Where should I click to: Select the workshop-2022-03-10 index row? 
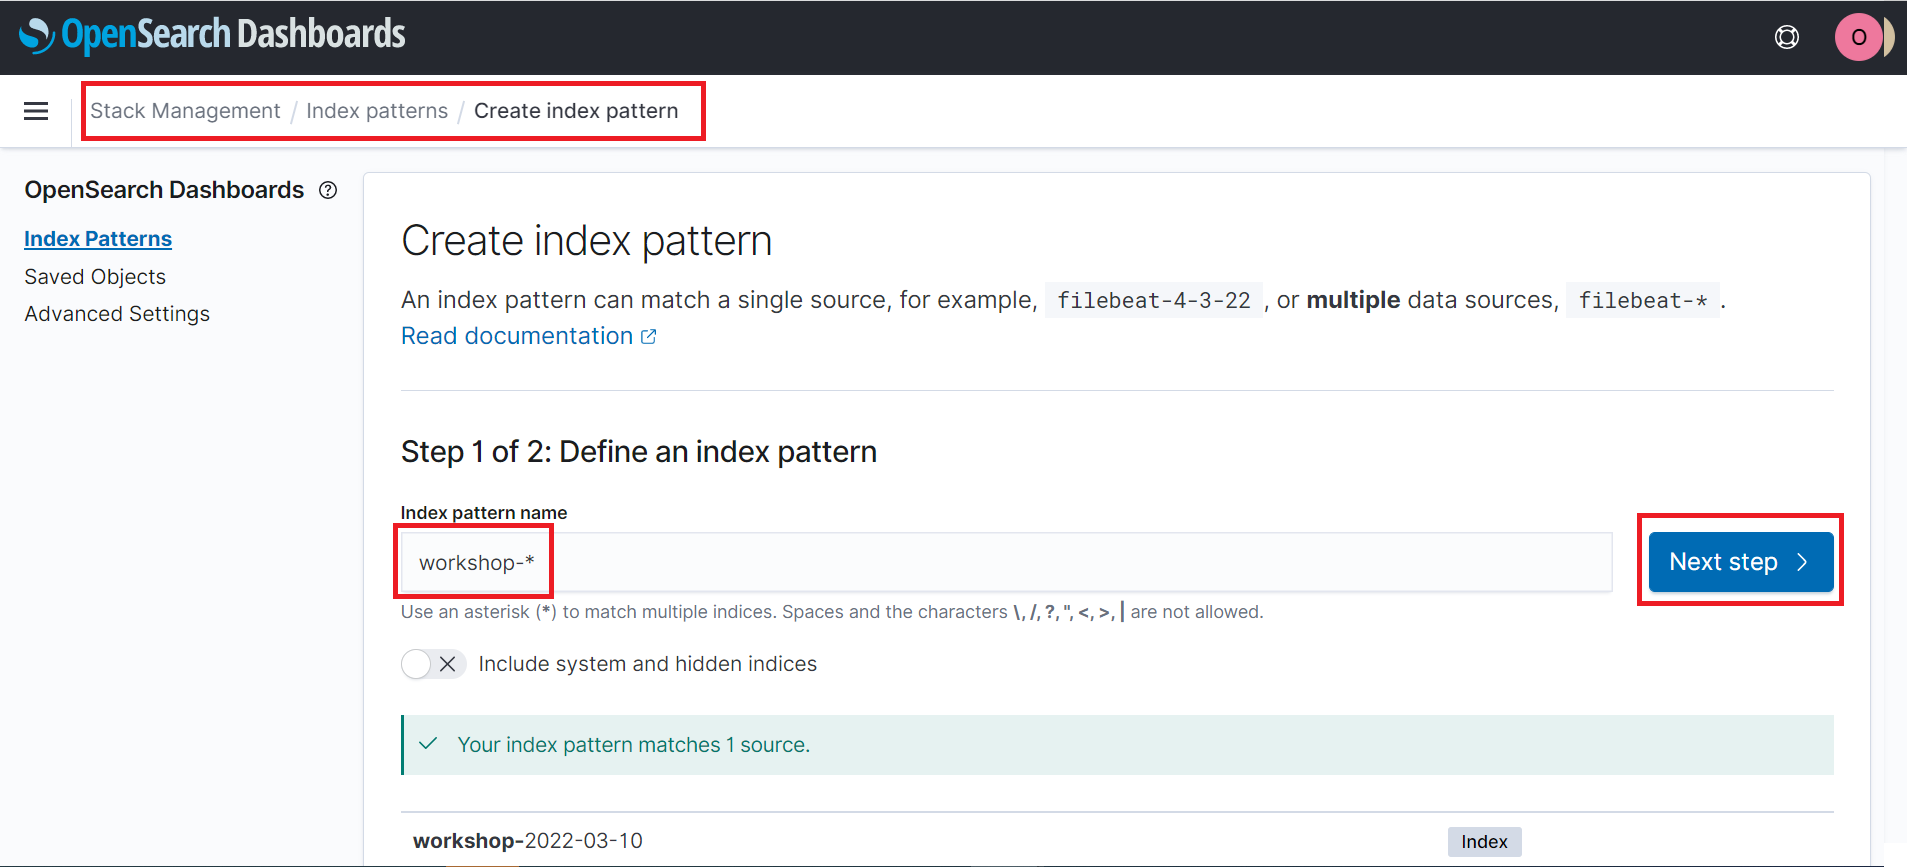coord(1117,841)
